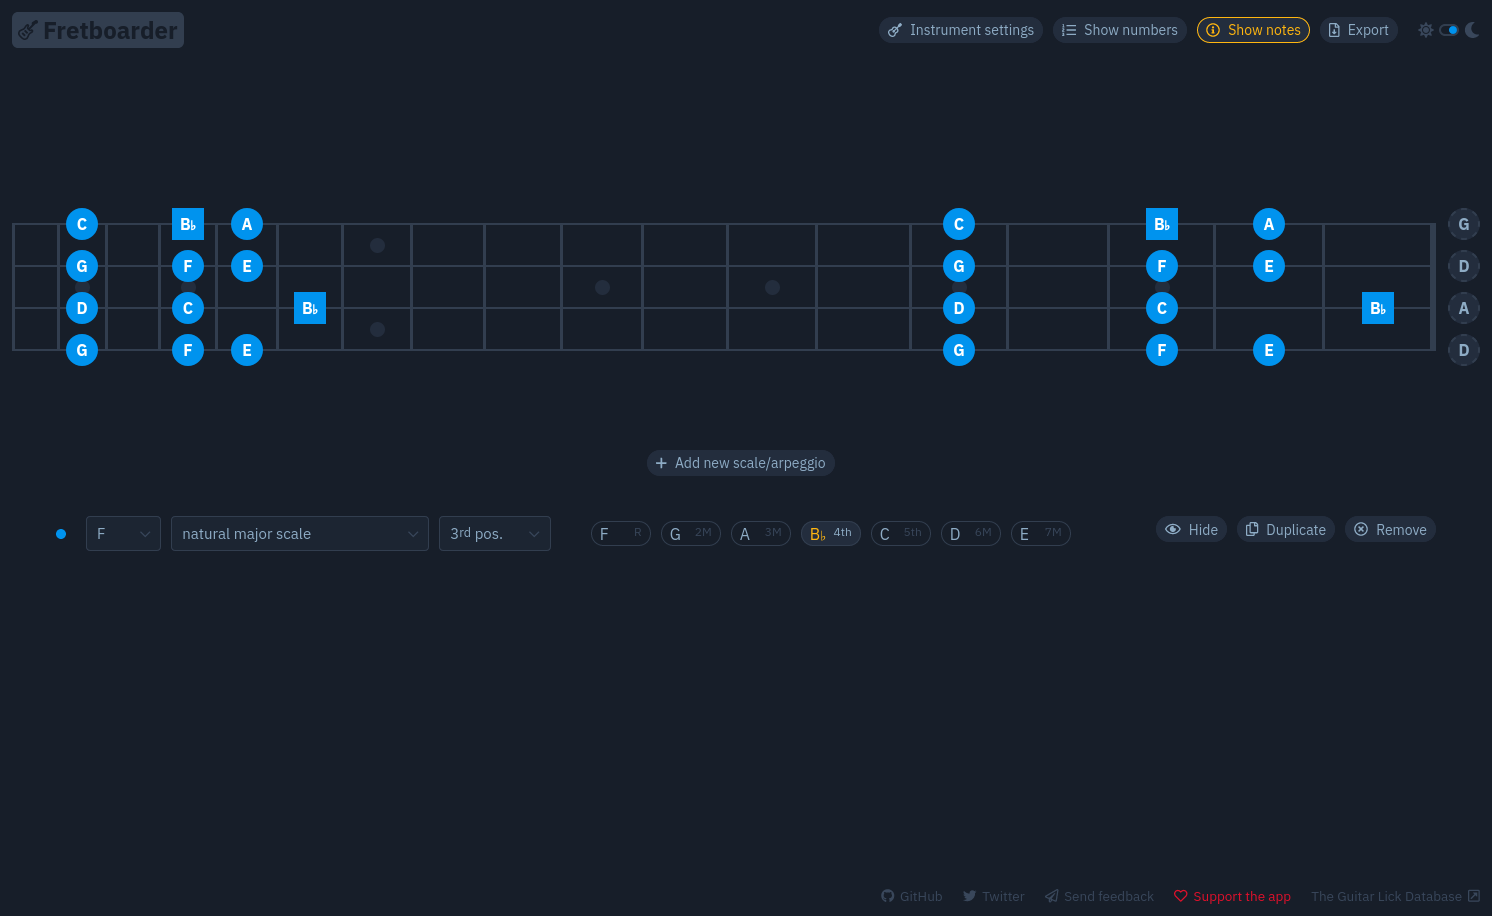Expand the 3rd pos. position dropdown
This screenshot has height=916, width=1492.
tap(494, 533)
